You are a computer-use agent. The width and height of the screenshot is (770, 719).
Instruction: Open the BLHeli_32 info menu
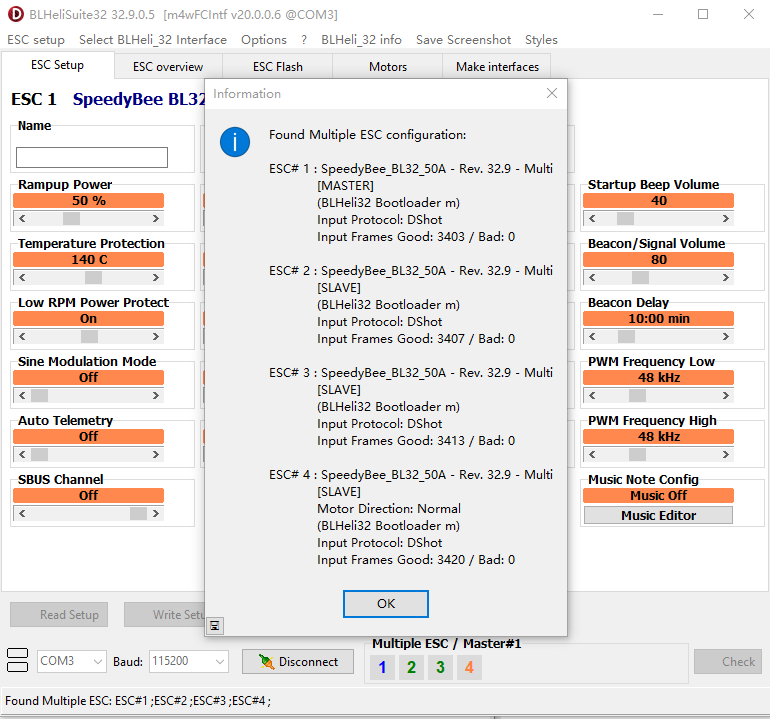point(361,40)
